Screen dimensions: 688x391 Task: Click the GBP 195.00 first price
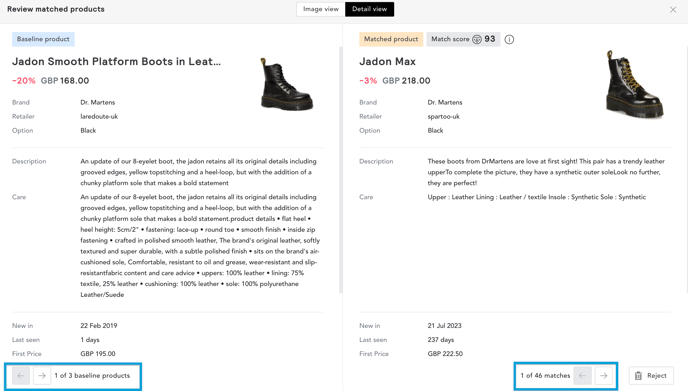click(98, 354)
